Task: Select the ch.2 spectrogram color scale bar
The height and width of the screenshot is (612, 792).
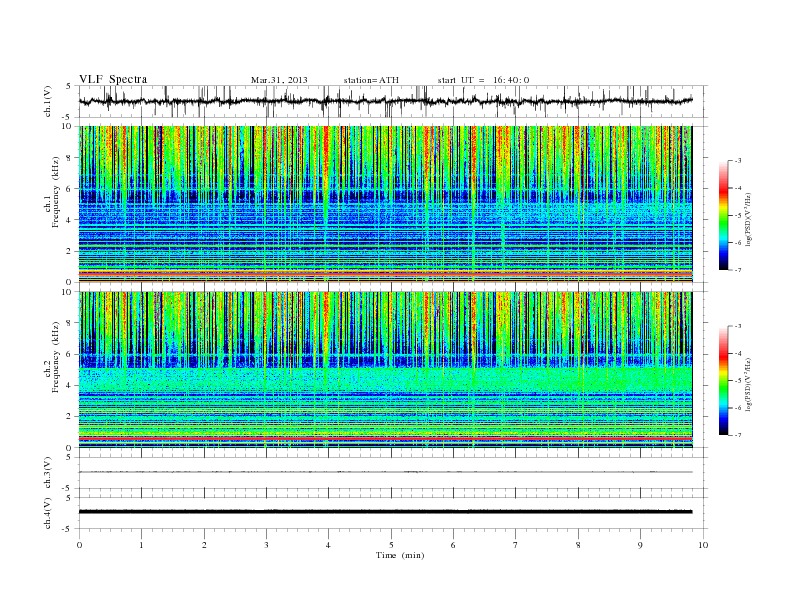Action: (724, 381)
